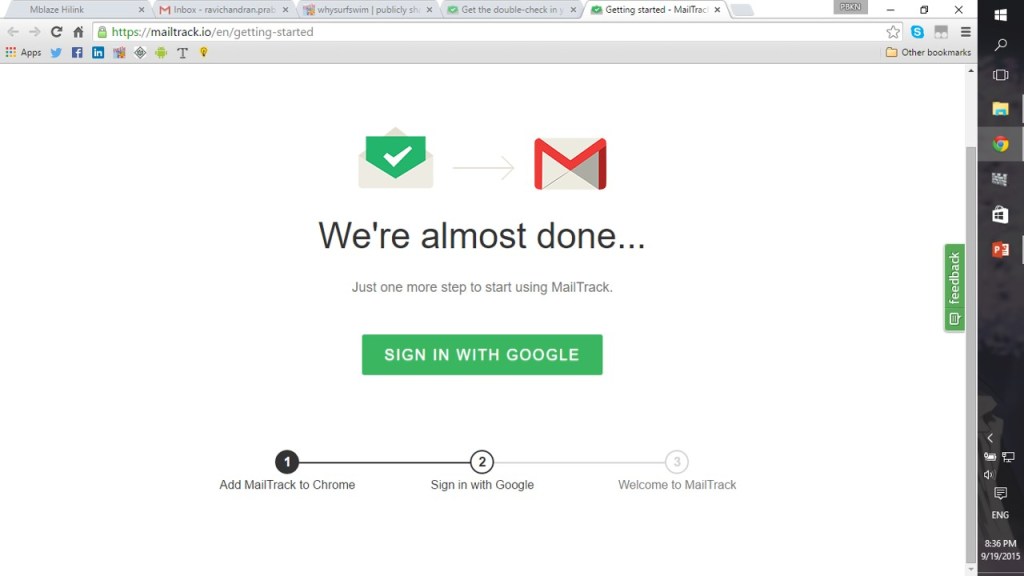
Task: Switch to the Gmail Inbox tab
Action: (x=224, y=10)
